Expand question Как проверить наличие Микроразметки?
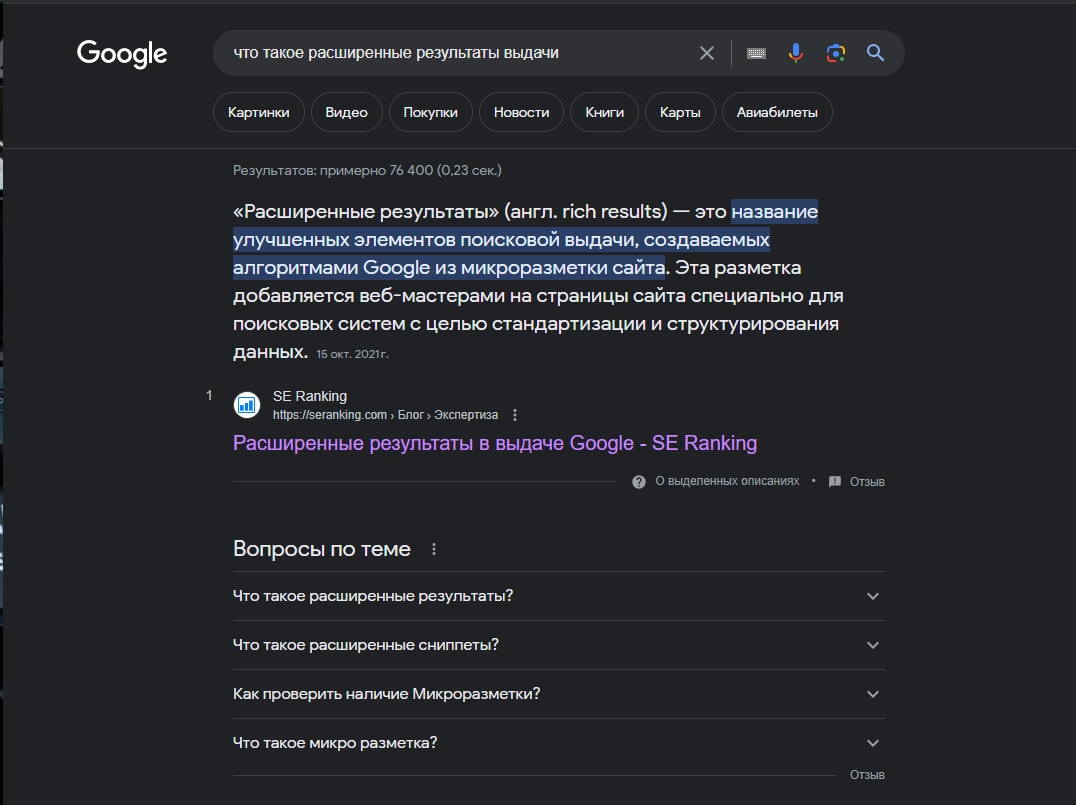The height and width of the screenshot is (805, 1076). click(x=559, y=694)
